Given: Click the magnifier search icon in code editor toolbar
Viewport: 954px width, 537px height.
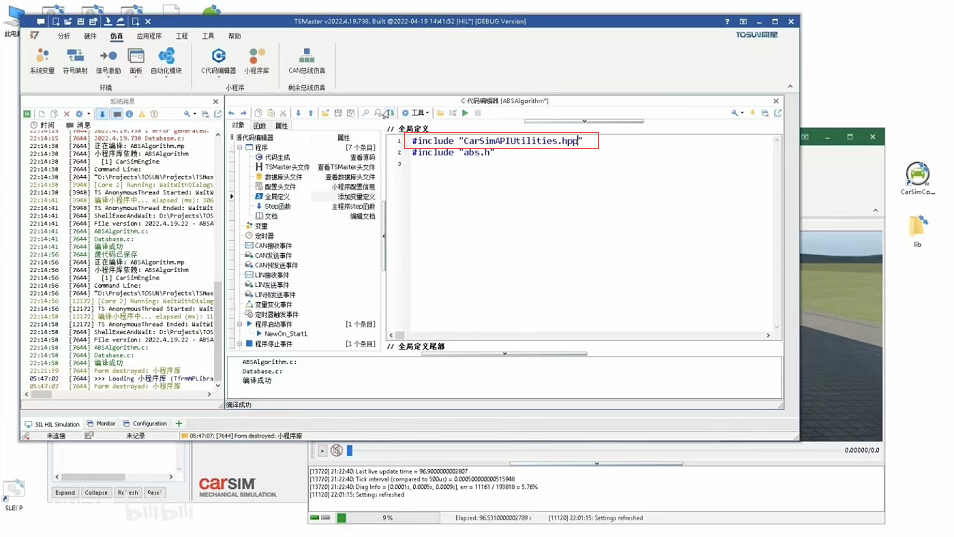Looking at the screenshot, I should (x=365, y=113).
